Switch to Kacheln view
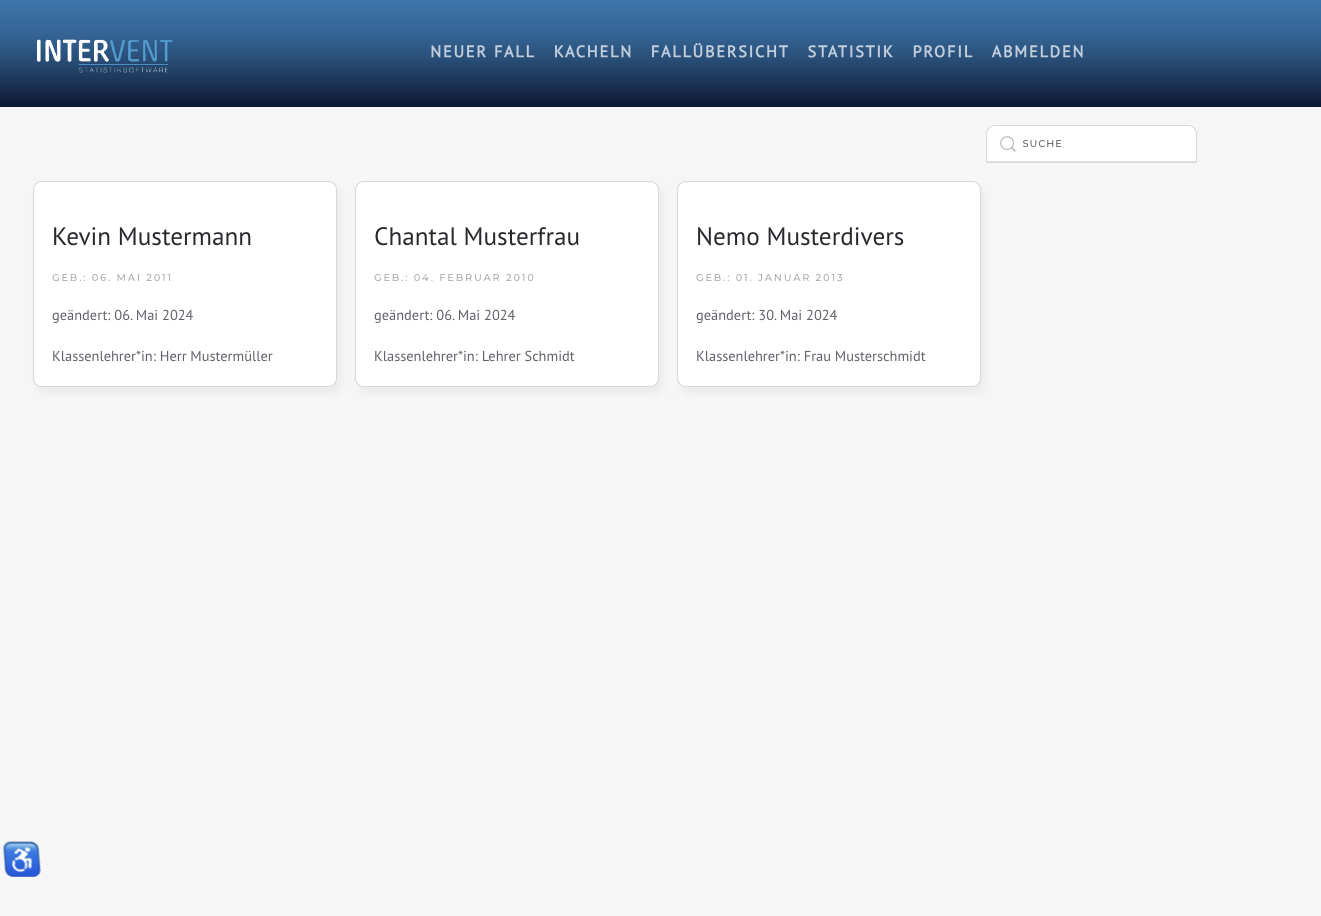The width and height of the screenshot is (1321, 916). coord(593,52)
